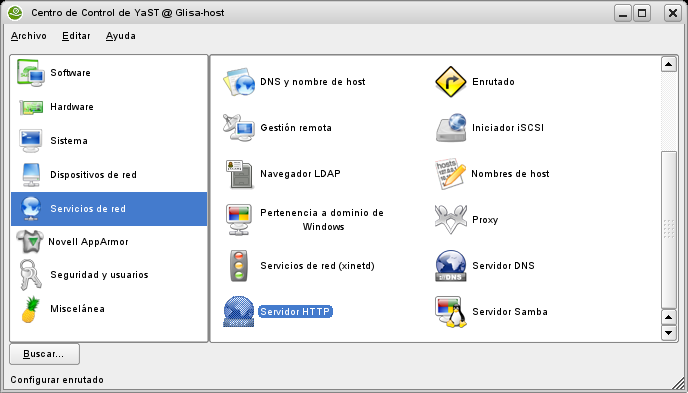This screenshot has width=688, height=393.
Task: Open the Gestión remota satellite icon
Action: coord(239,128)
